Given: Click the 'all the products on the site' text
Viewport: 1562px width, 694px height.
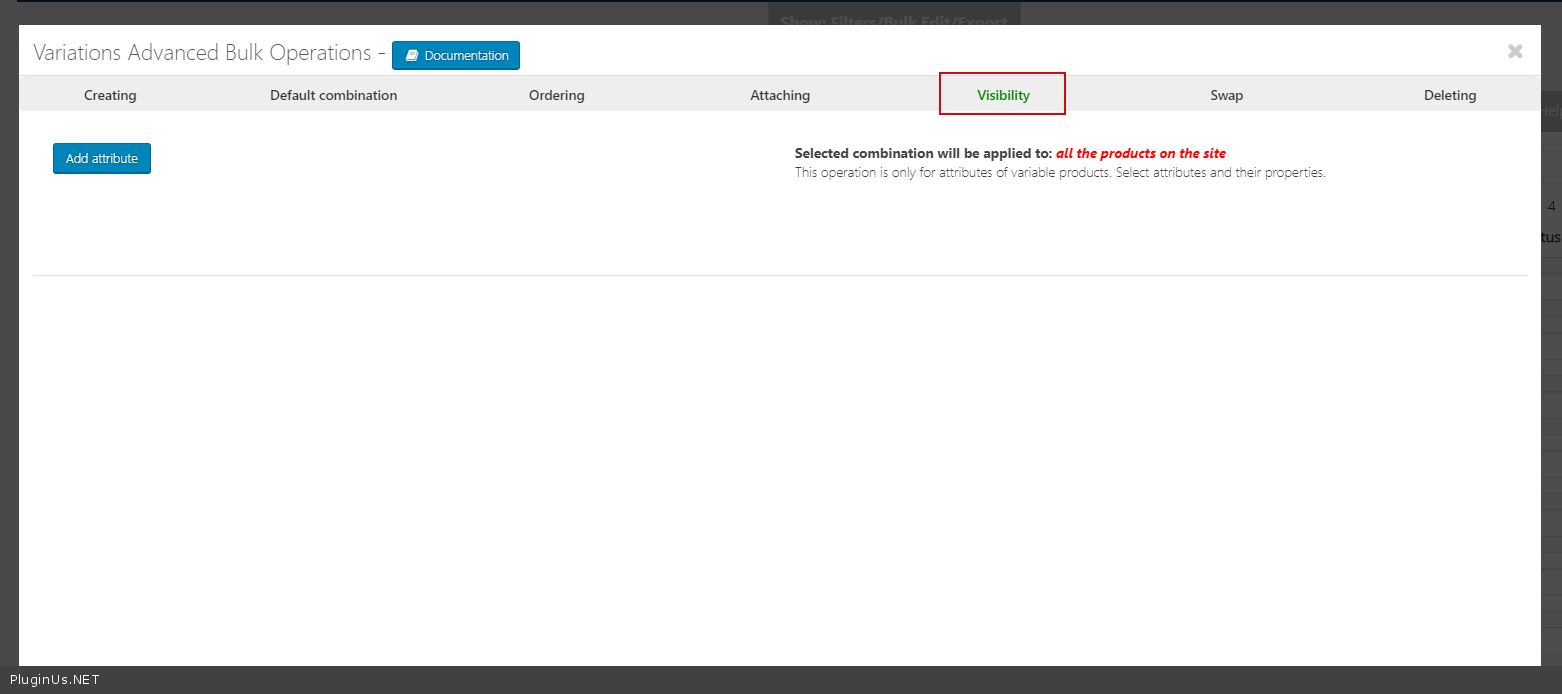Looking at the screenshot, I should point(1141,153).
